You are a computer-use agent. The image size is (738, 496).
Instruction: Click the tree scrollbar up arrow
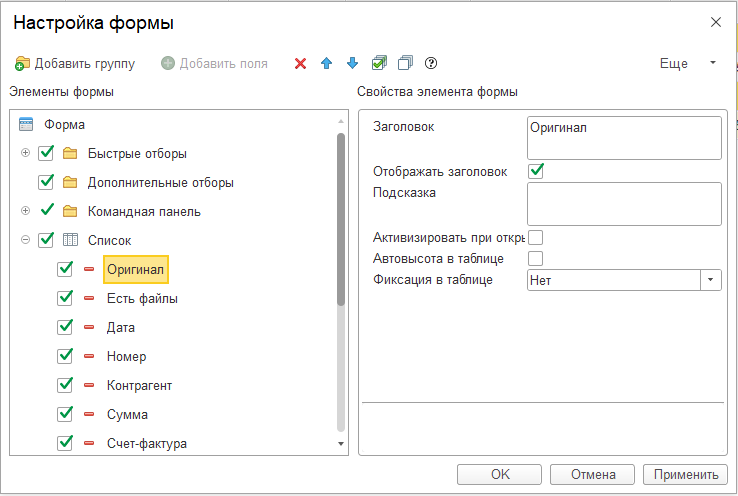point(341,121)
